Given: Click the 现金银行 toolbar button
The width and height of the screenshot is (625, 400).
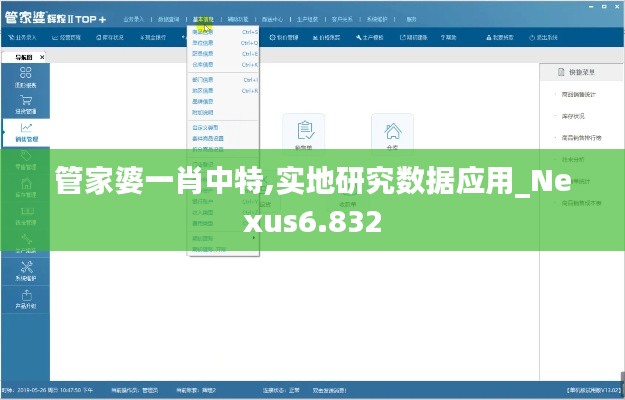Looking at the screenshot, I should (153, 37).
